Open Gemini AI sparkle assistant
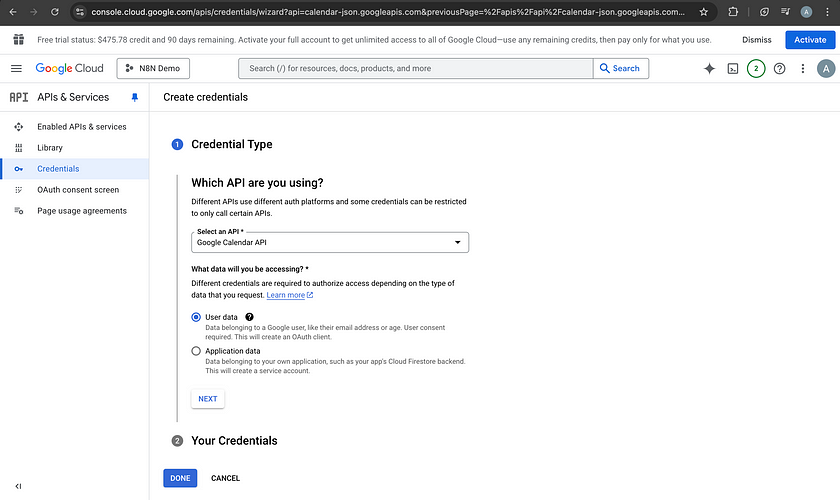This screenshot has height=500, width=840. pos(709,69)
